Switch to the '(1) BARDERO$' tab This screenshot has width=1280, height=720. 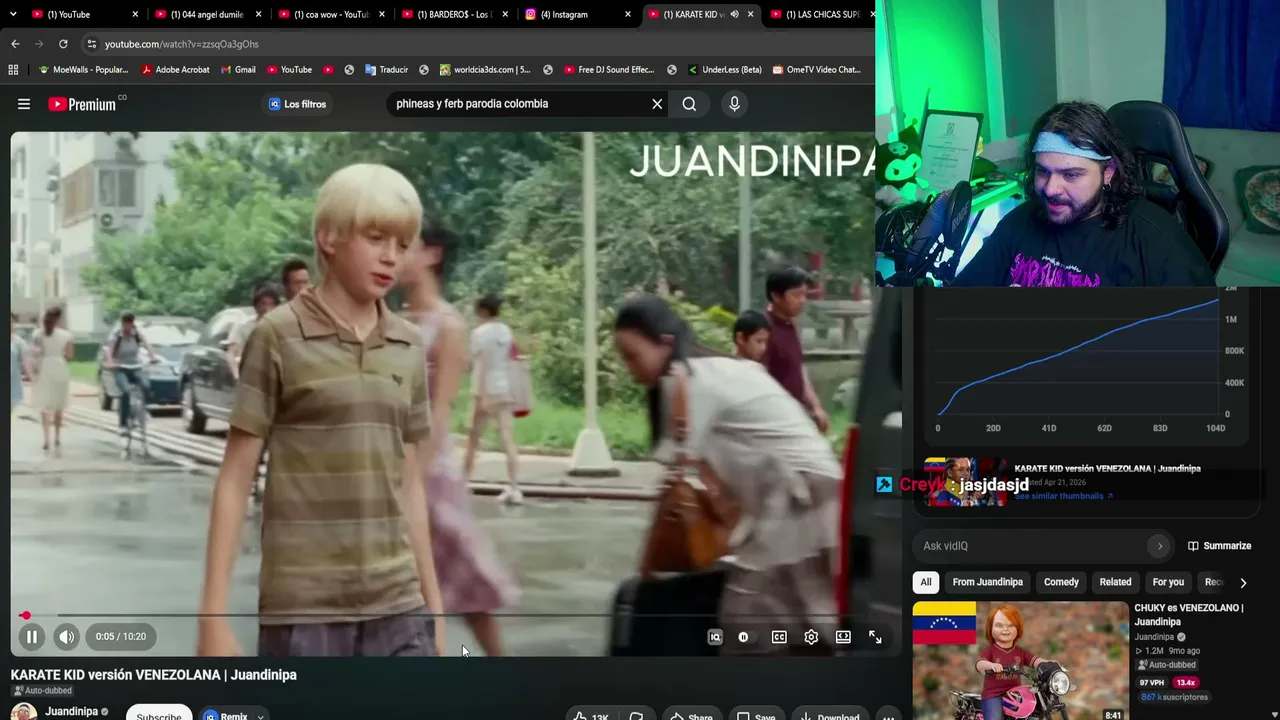[453, 15]
